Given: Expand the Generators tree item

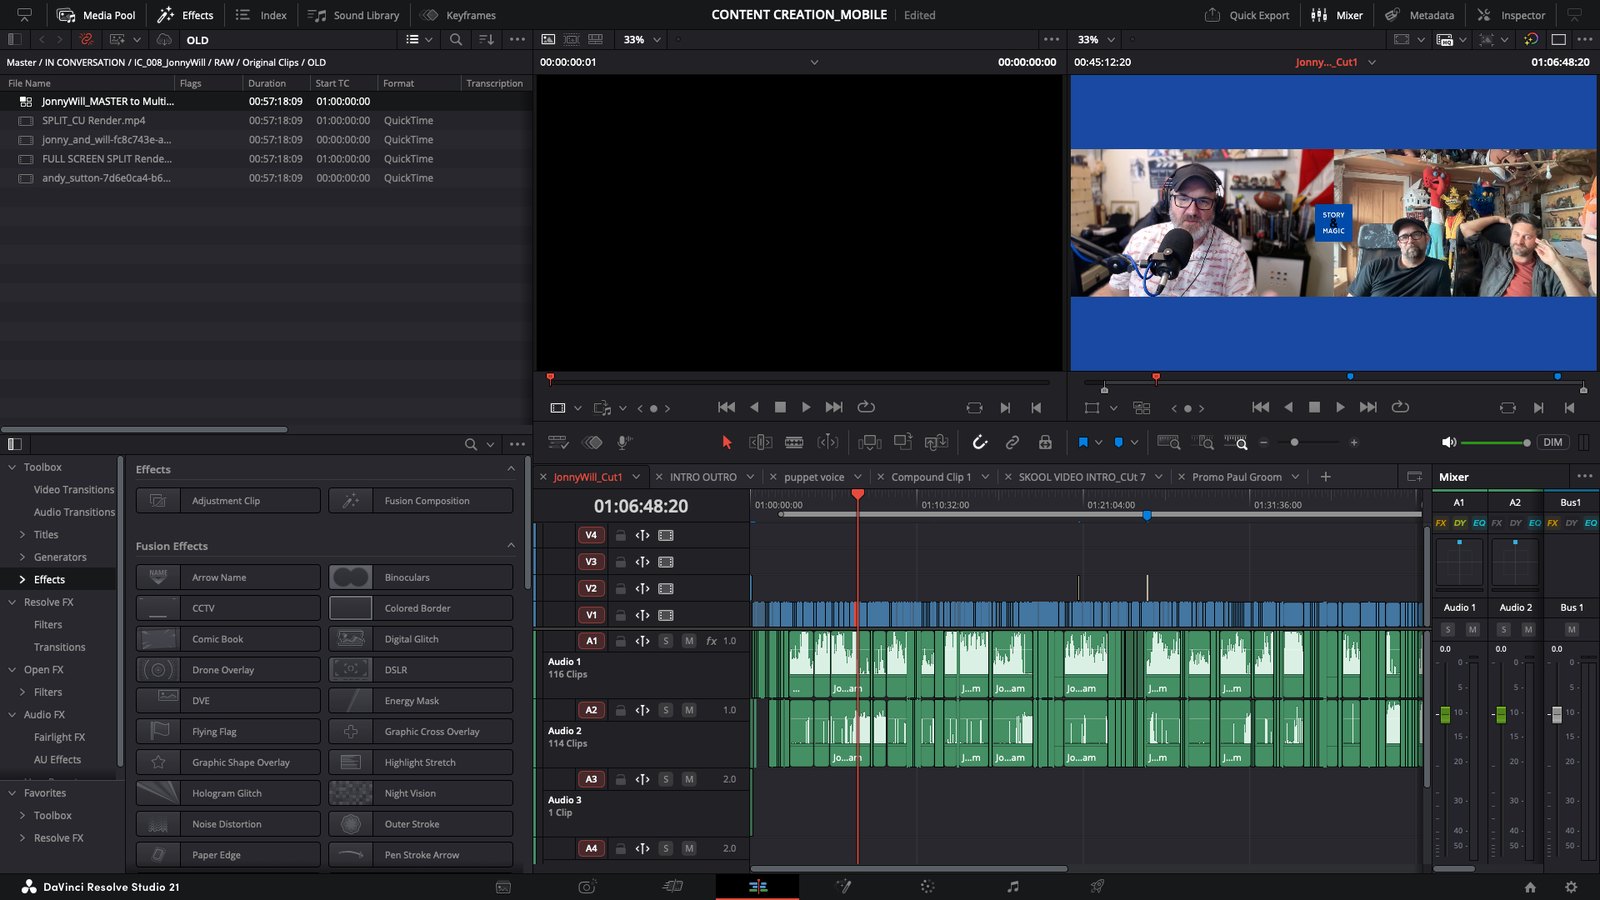Looking at the screenshot, I should point(23,557).
